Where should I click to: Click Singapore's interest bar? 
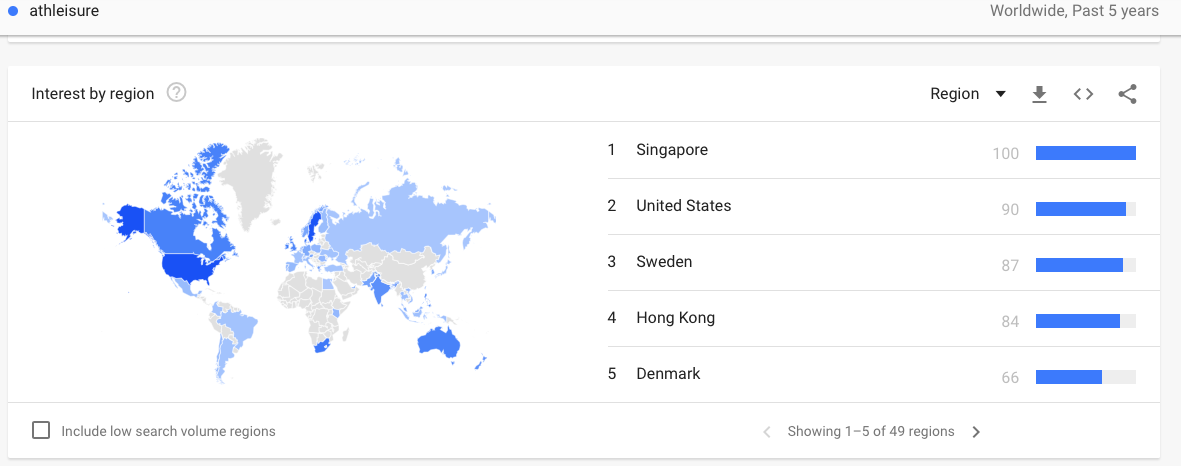1085,153
